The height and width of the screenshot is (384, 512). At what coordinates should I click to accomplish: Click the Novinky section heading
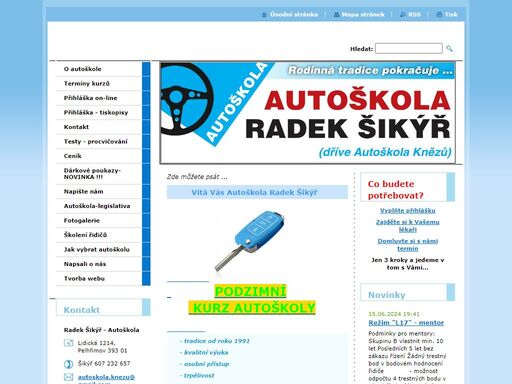coord(387,295)
